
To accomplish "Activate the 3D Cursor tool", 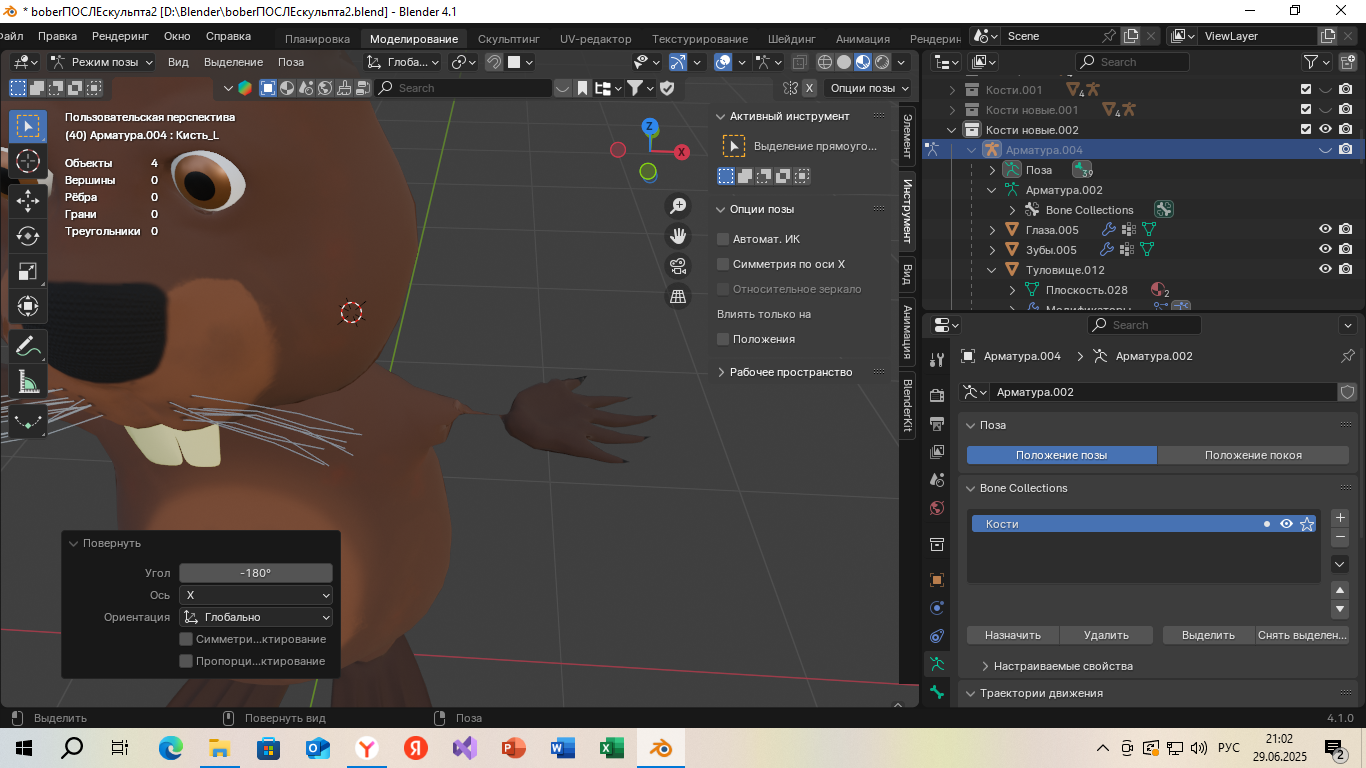I will [28, 161].
